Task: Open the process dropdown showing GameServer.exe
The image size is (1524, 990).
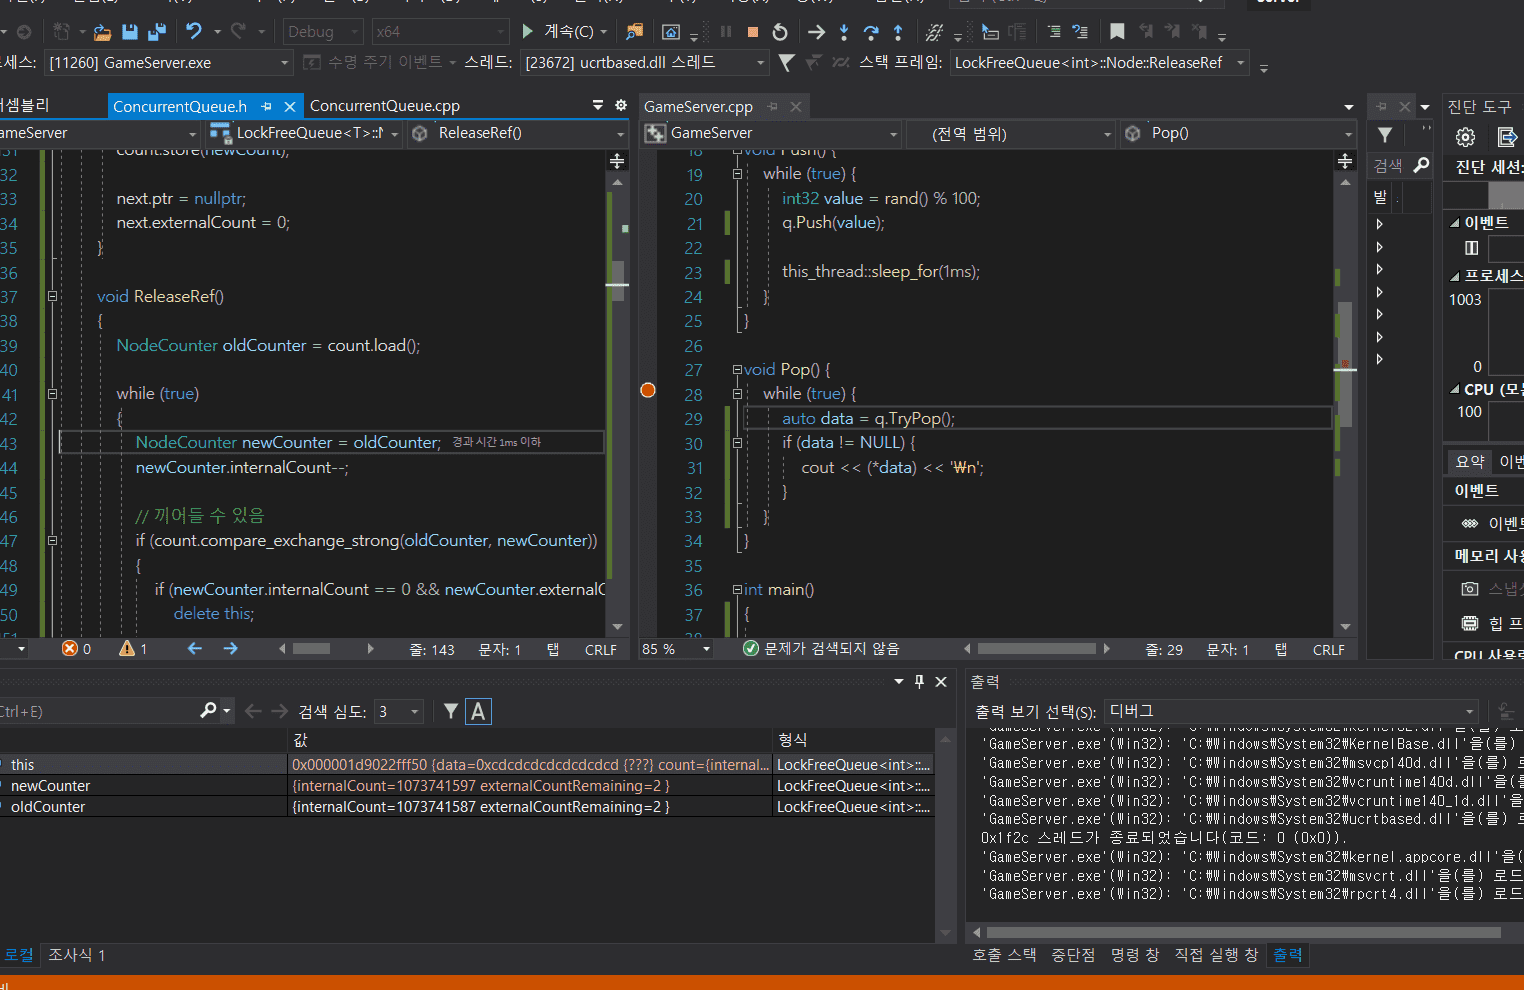Action: point(284,63)
